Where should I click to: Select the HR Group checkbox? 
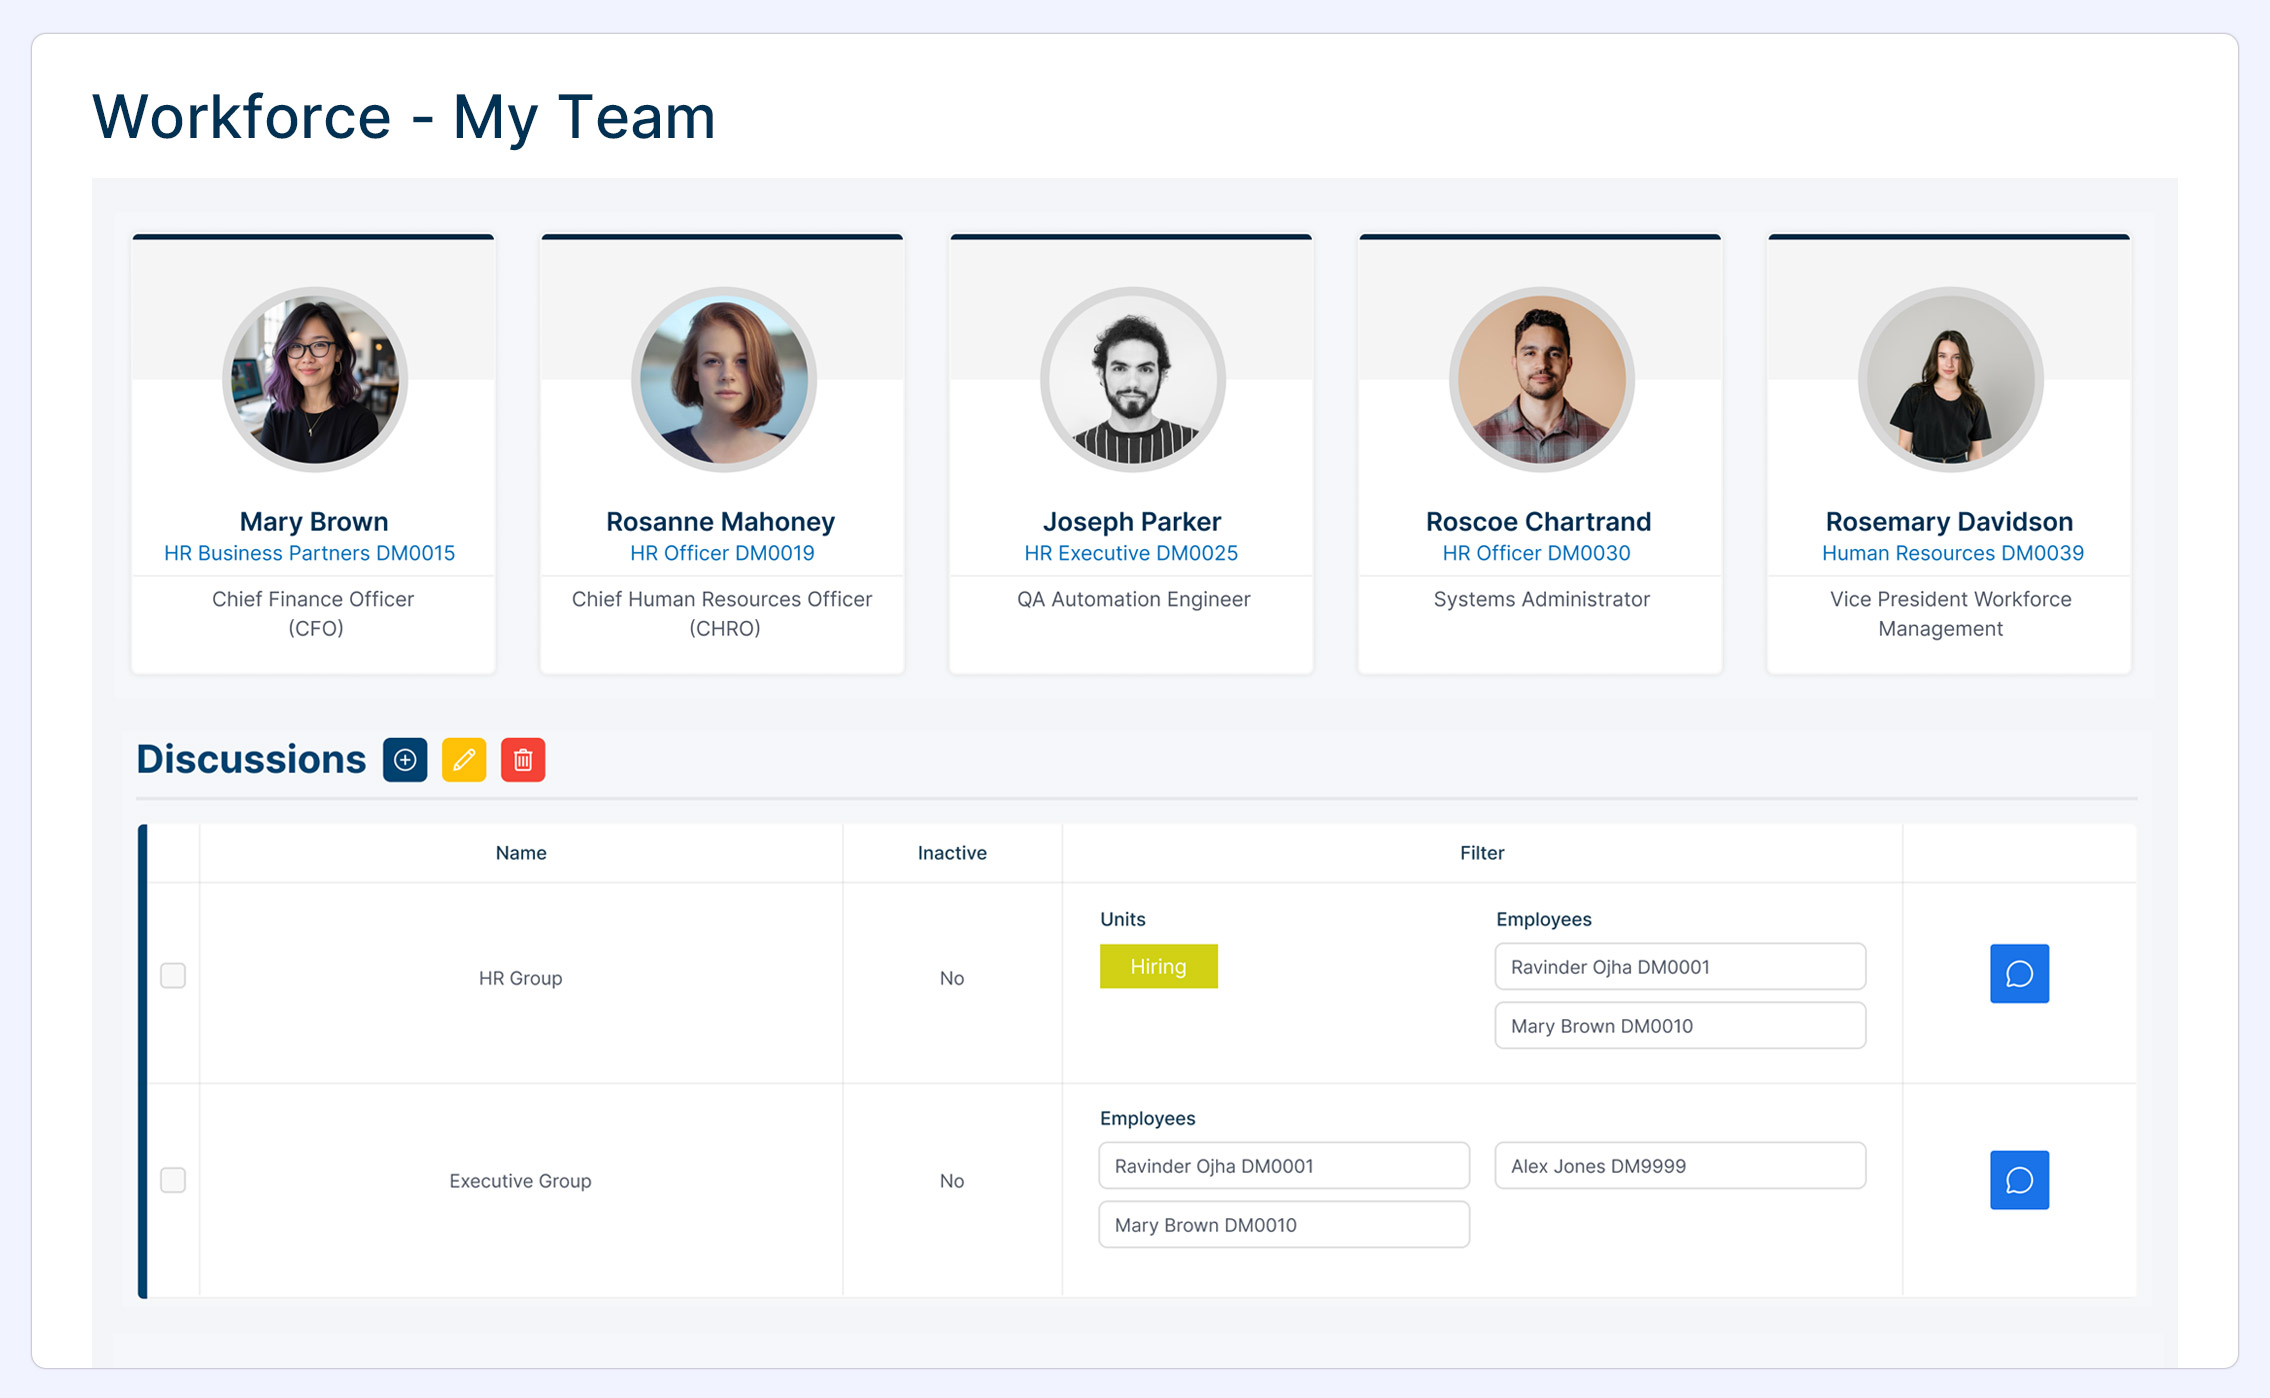coord(173,975)
